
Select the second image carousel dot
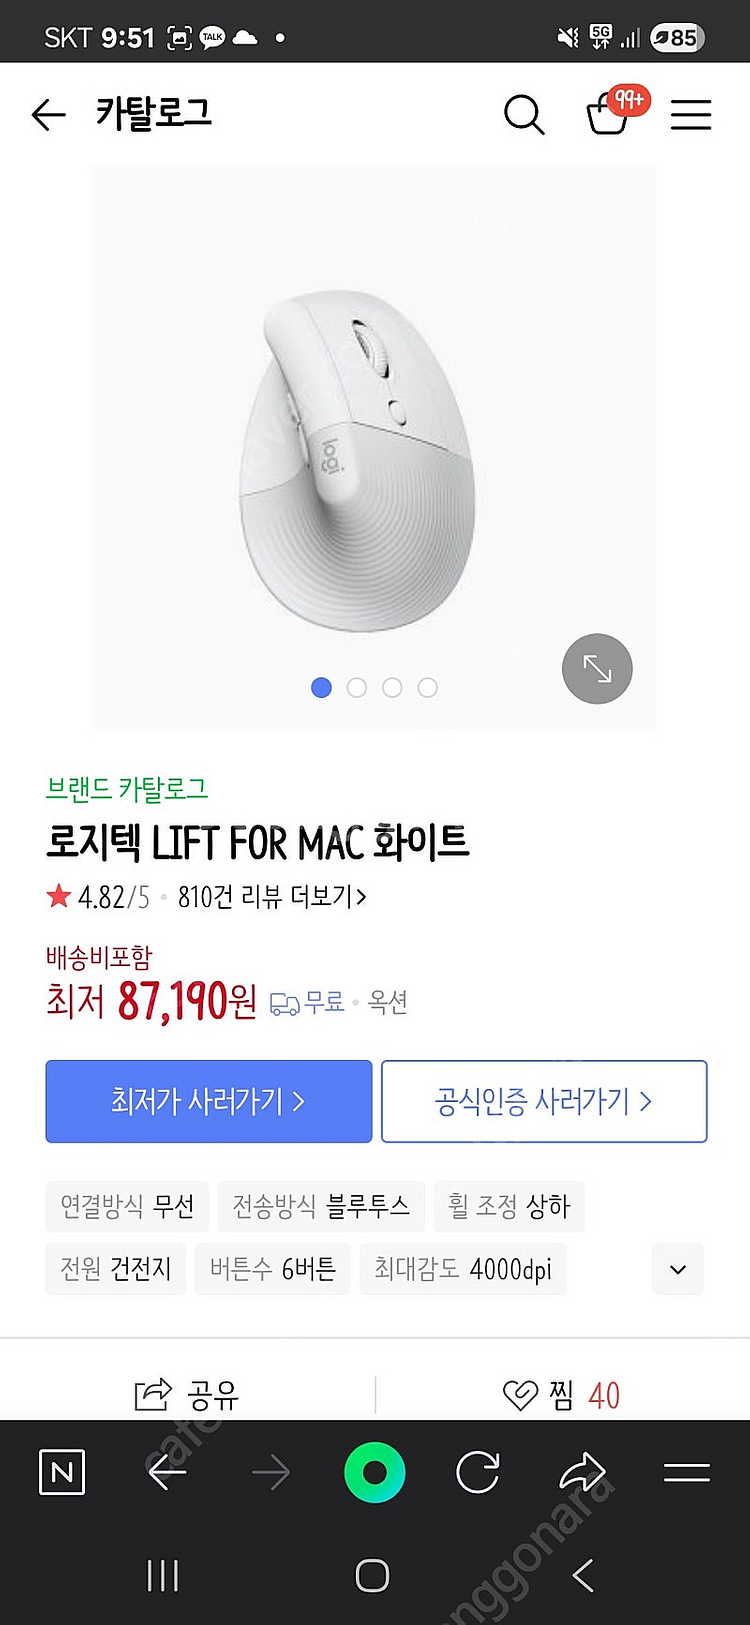[357, 688]
